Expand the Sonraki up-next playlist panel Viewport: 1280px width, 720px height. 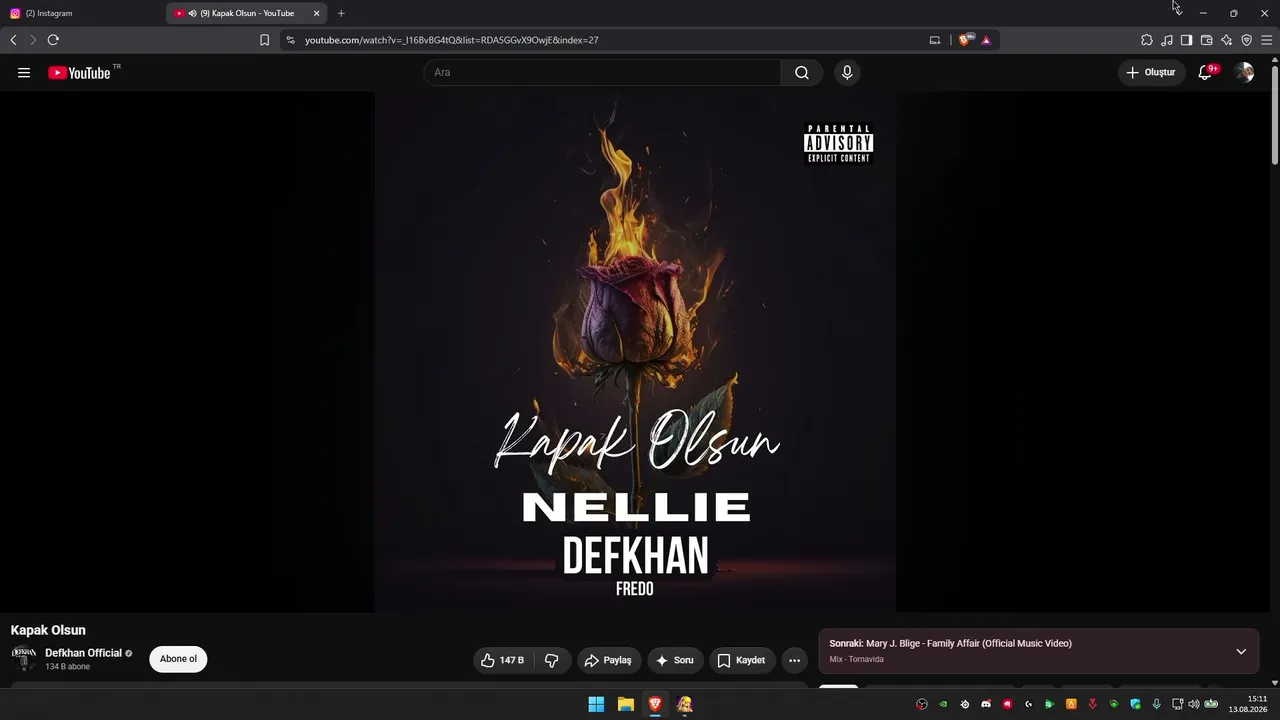point(1241,652)
